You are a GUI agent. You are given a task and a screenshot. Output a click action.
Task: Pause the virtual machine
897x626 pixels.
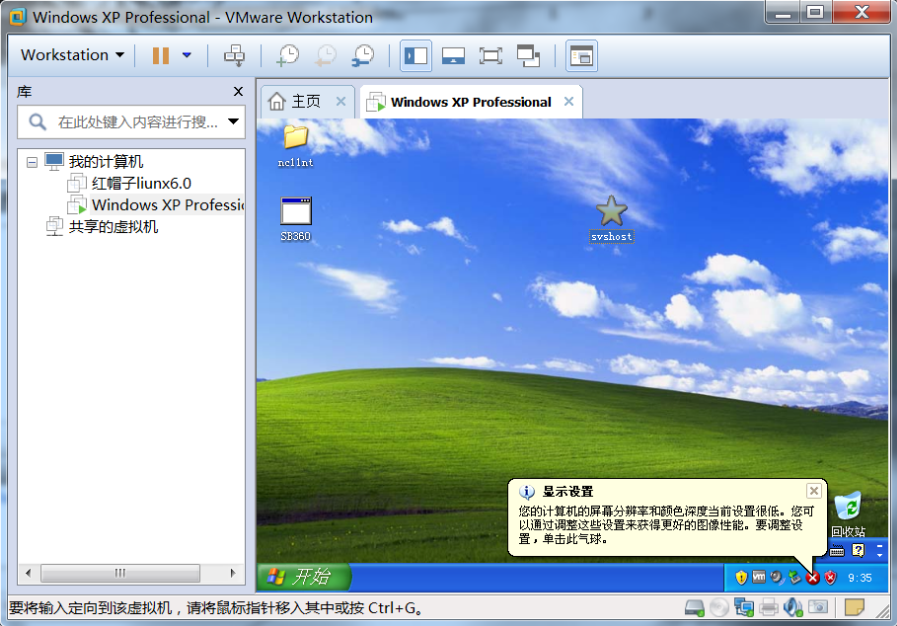point(161,56)
